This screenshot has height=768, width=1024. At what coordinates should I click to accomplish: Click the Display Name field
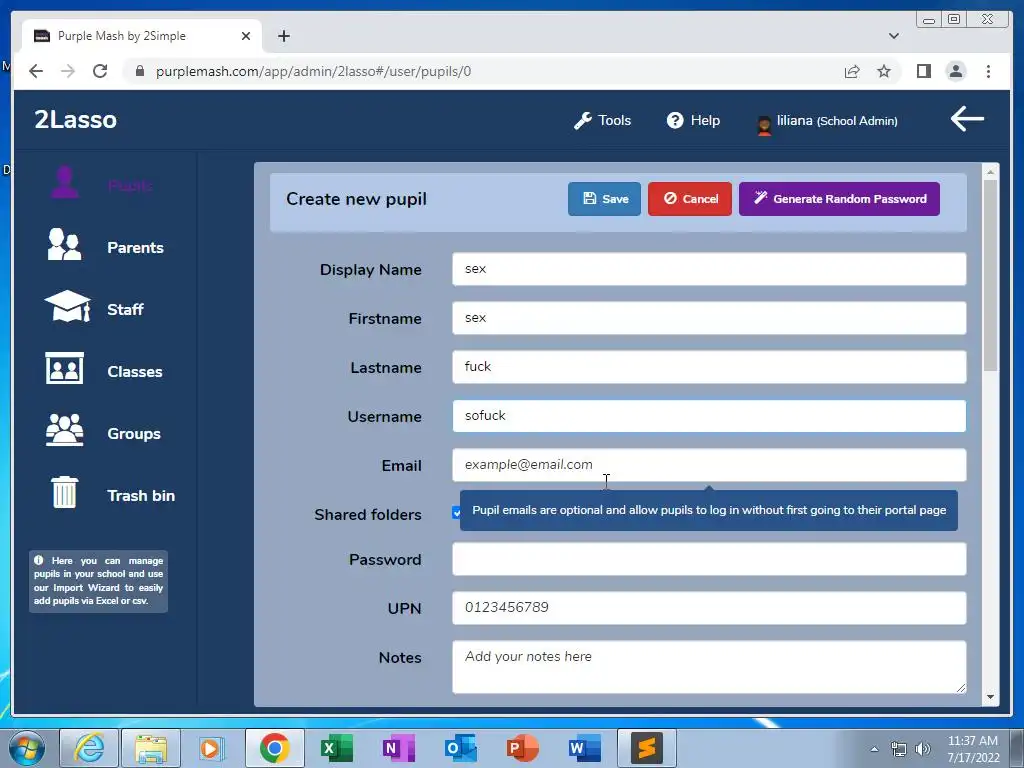click(x=709, y=269)
